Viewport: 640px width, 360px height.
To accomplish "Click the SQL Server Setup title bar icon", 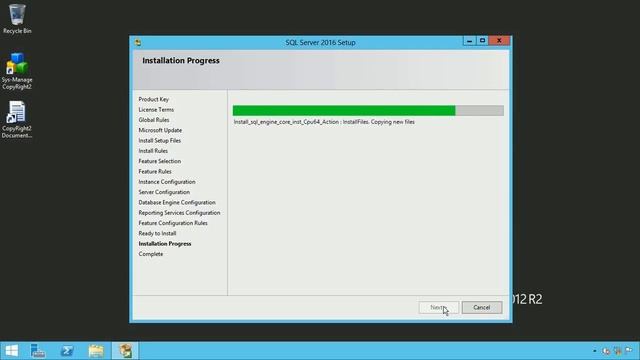I will (138, 42).
